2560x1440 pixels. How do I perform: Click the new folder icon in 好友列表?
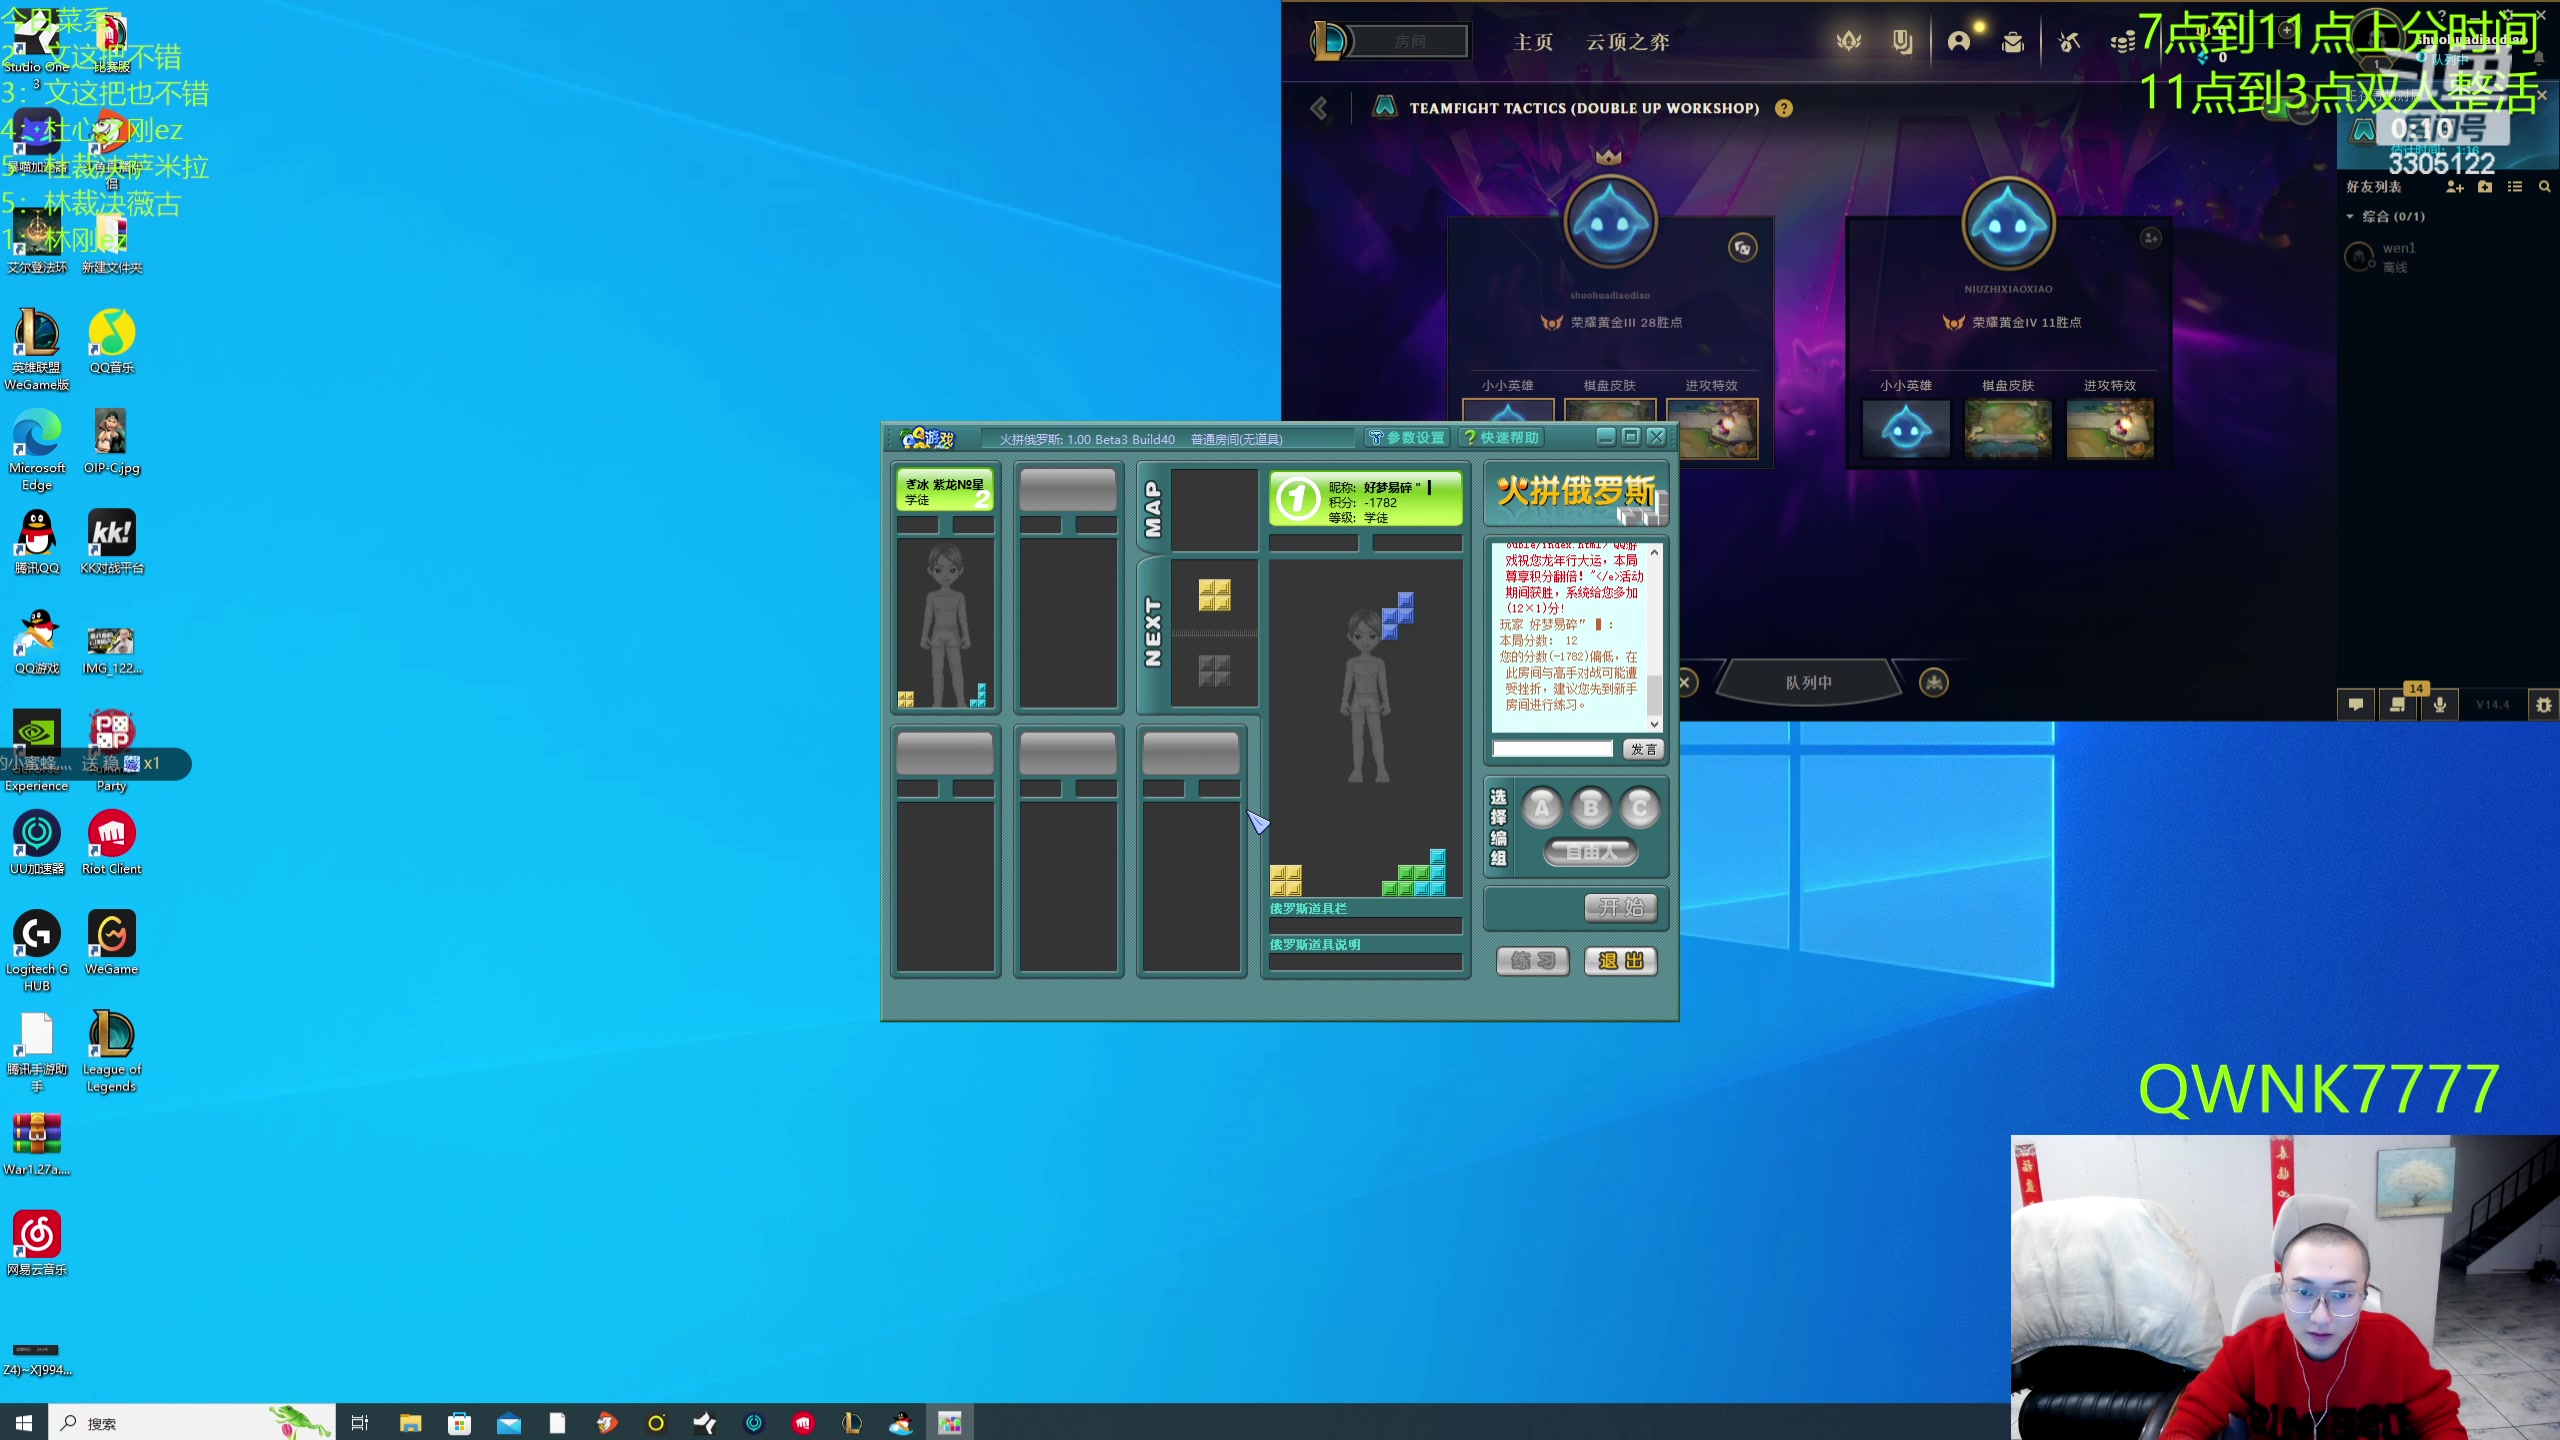pos(2485,187)
